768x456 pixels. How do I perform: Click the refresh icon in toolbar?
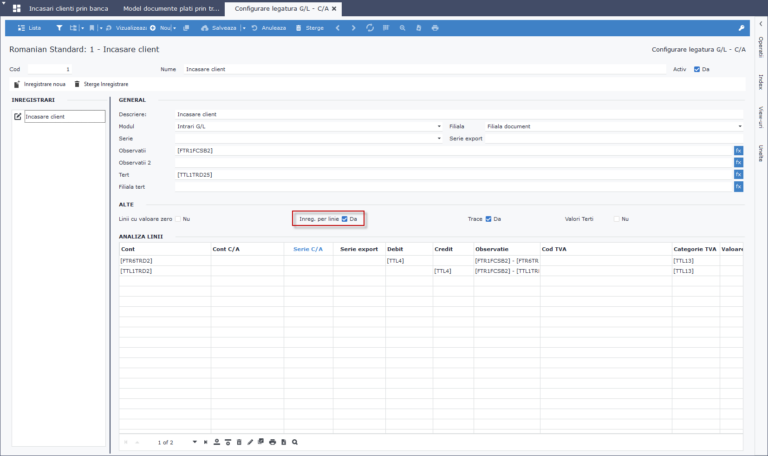[x=370, y=28]
